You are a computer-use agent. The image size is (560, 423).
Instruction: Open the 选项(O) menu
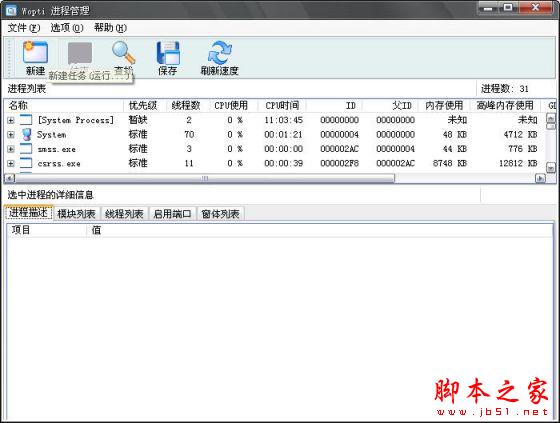click(67, 28)
